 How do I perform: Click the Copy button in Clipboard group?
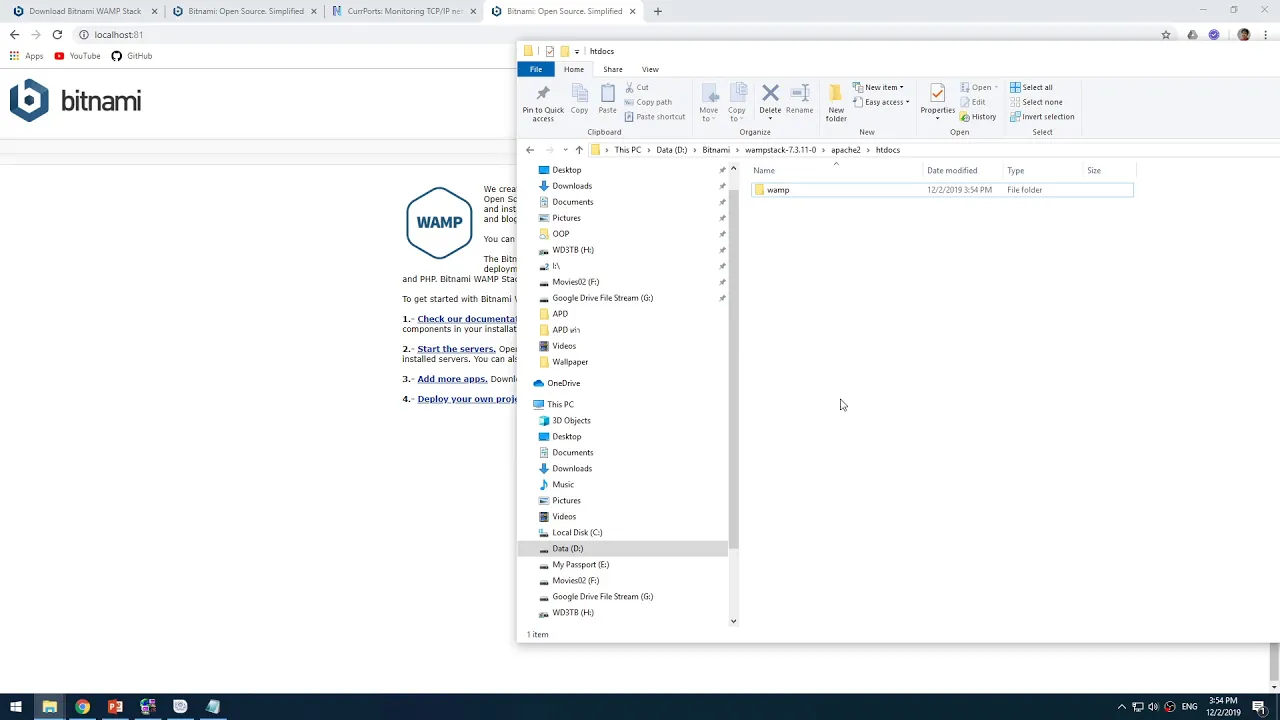pyautogui.click(x=579, y=100)
